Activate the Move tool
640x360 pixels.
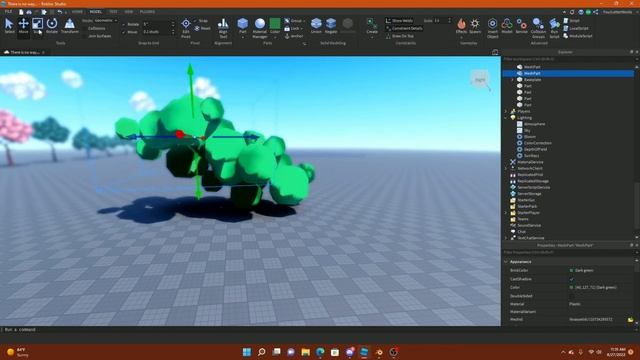click(x=23, y=26)
